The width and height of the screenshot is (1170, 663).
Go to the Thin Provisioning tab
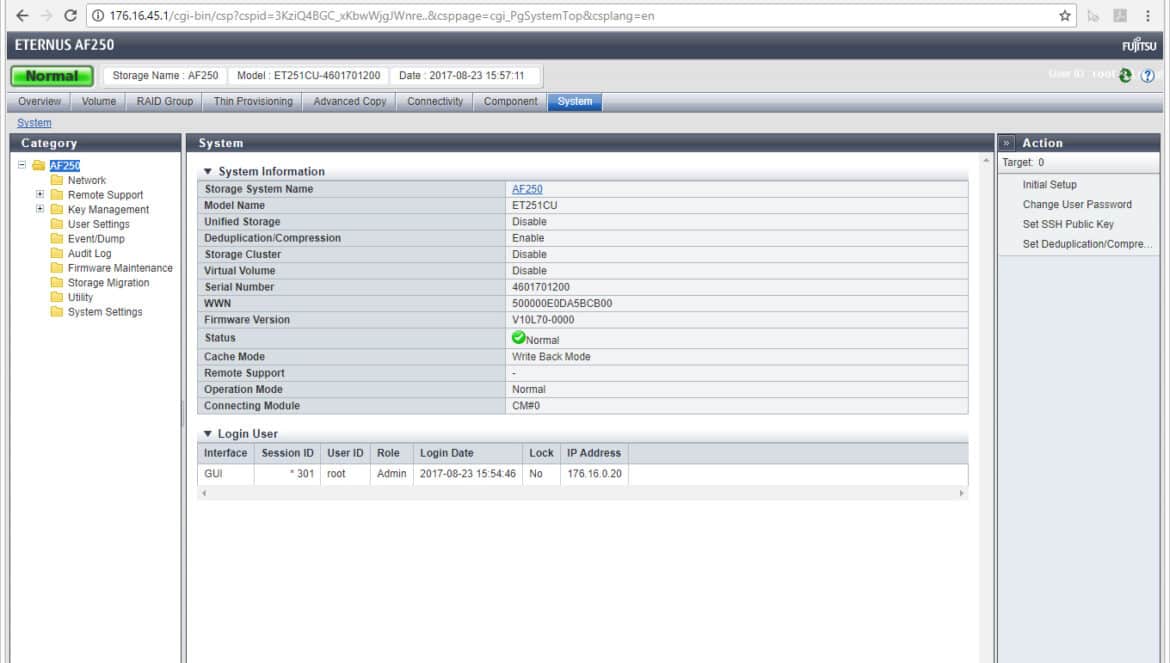point(253,101)
